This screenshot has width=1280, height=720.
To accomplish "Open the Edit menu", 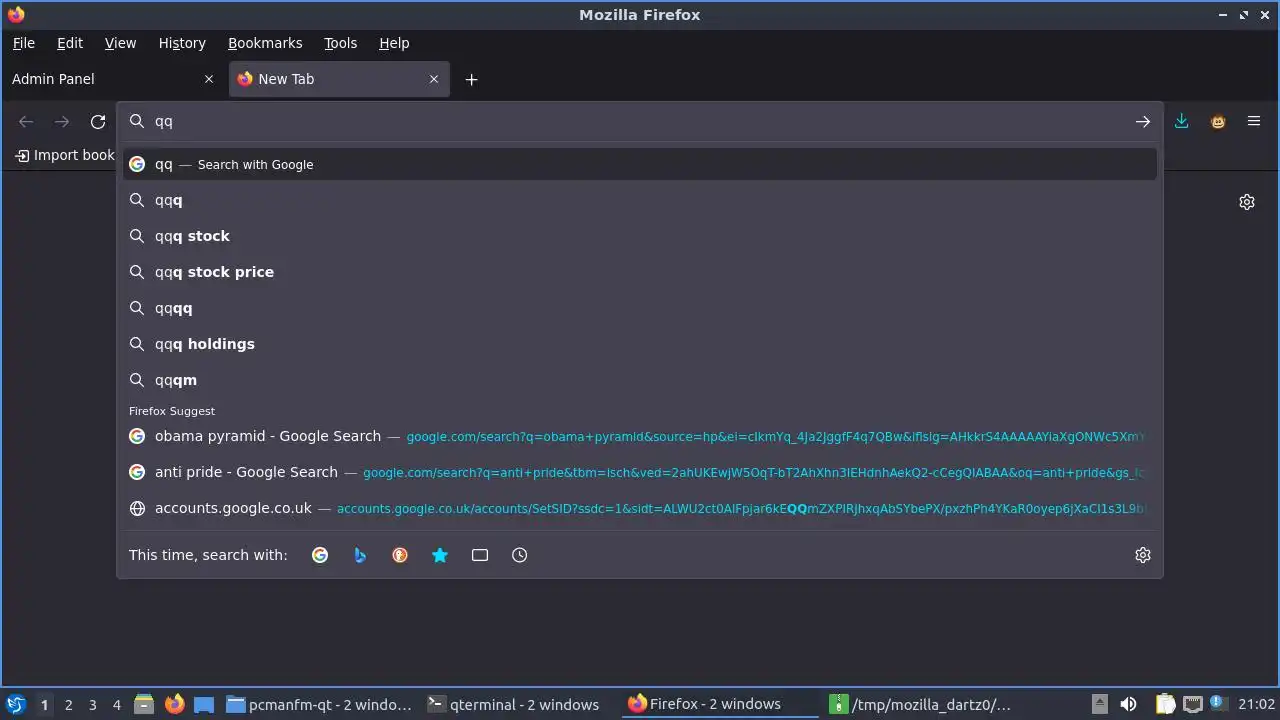I will (x=70, y=43).
